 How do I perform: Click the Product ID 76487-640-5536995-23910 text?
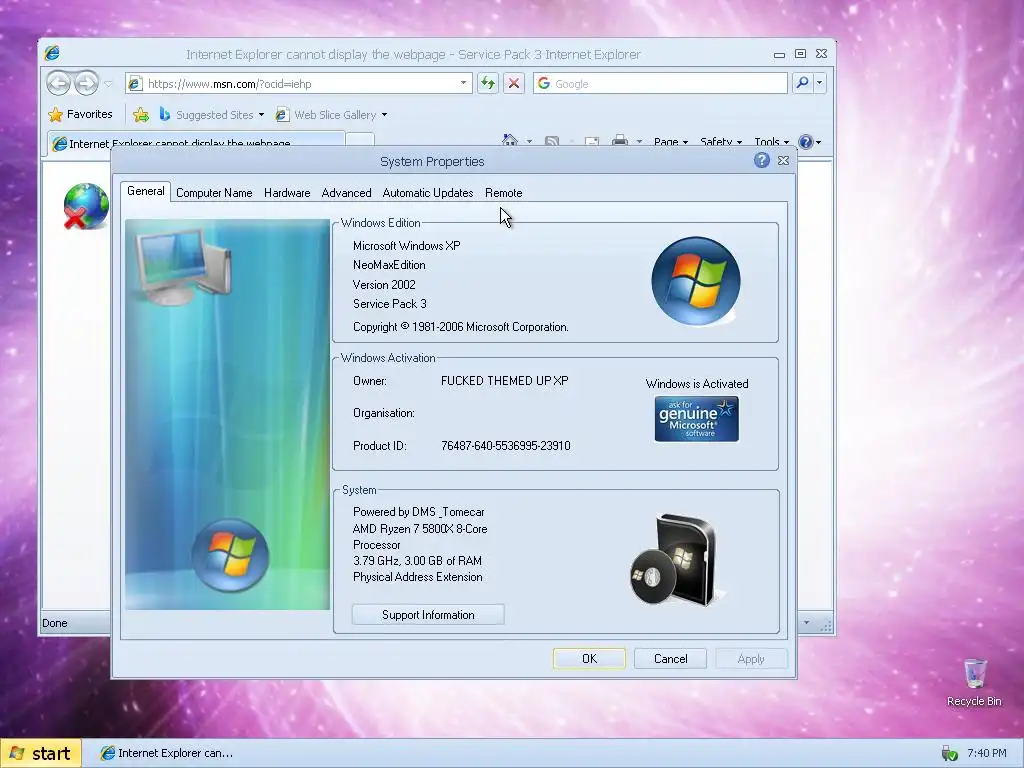pos(505,446)
